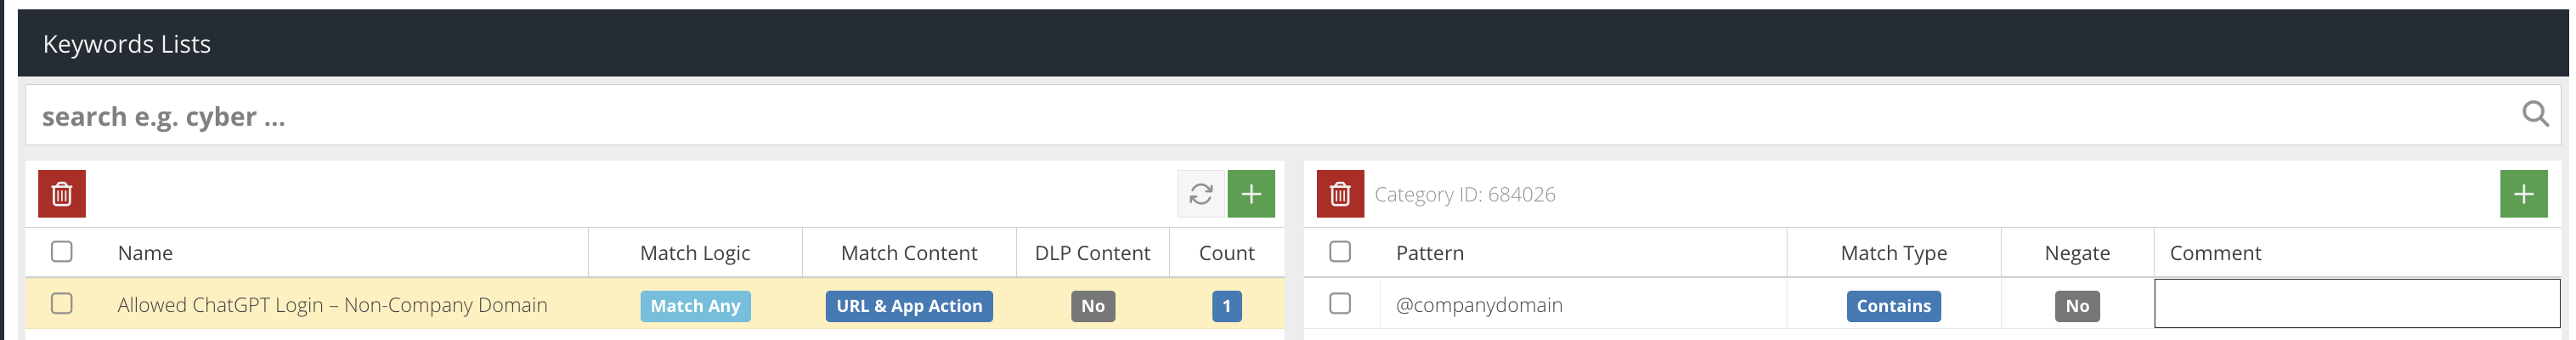Focus the keyword search field
The height and width of the screenshot is (340, 2576).
click(x=1270, y=116)
